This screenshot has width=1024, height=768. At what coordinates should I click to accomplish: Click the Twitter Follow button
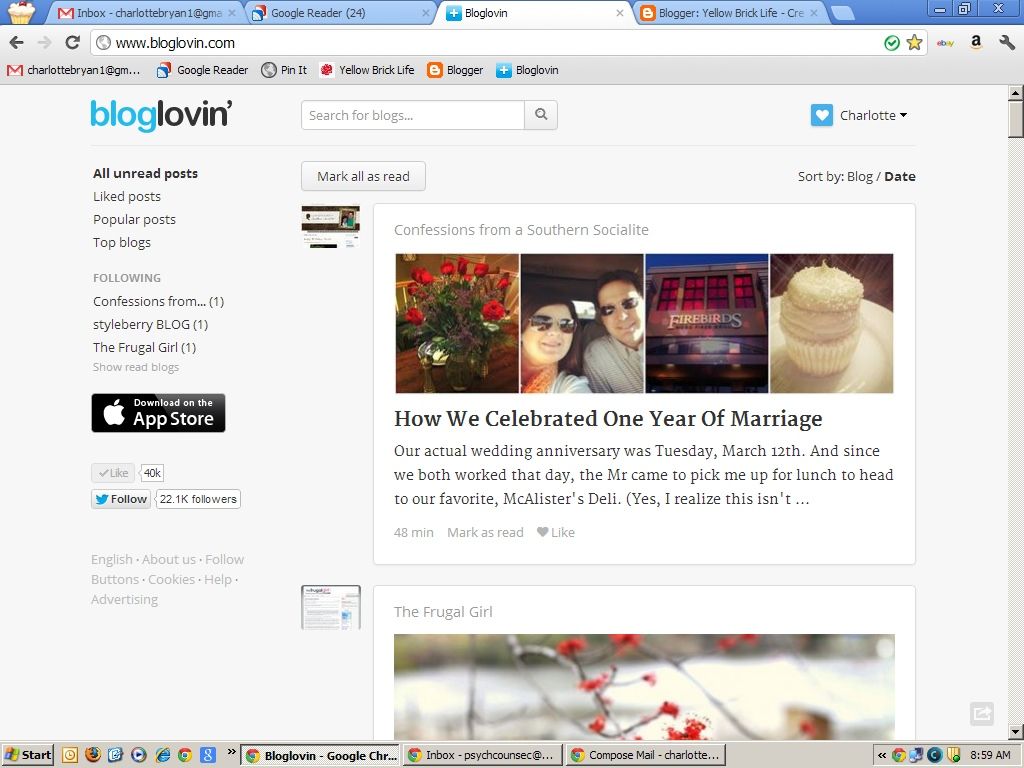click(x=121, y=499)
